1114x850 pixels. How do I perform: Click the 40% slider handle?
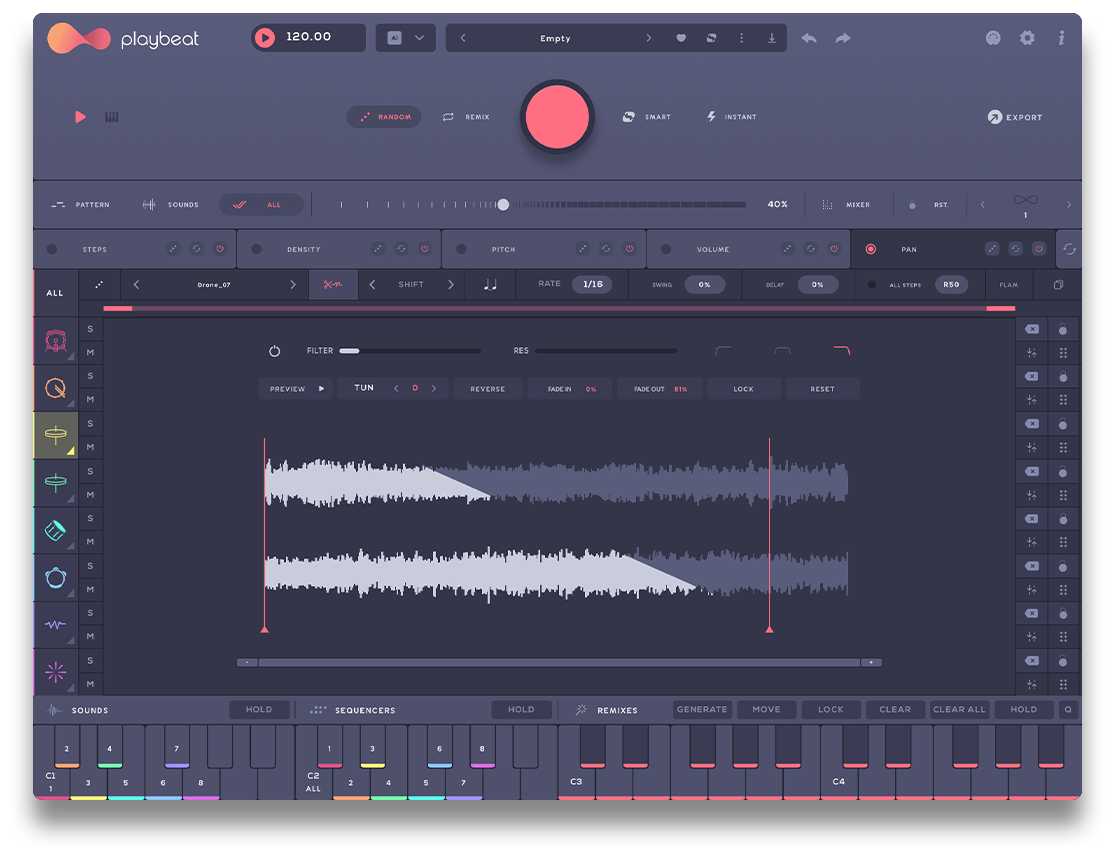(x=504, y=204)
